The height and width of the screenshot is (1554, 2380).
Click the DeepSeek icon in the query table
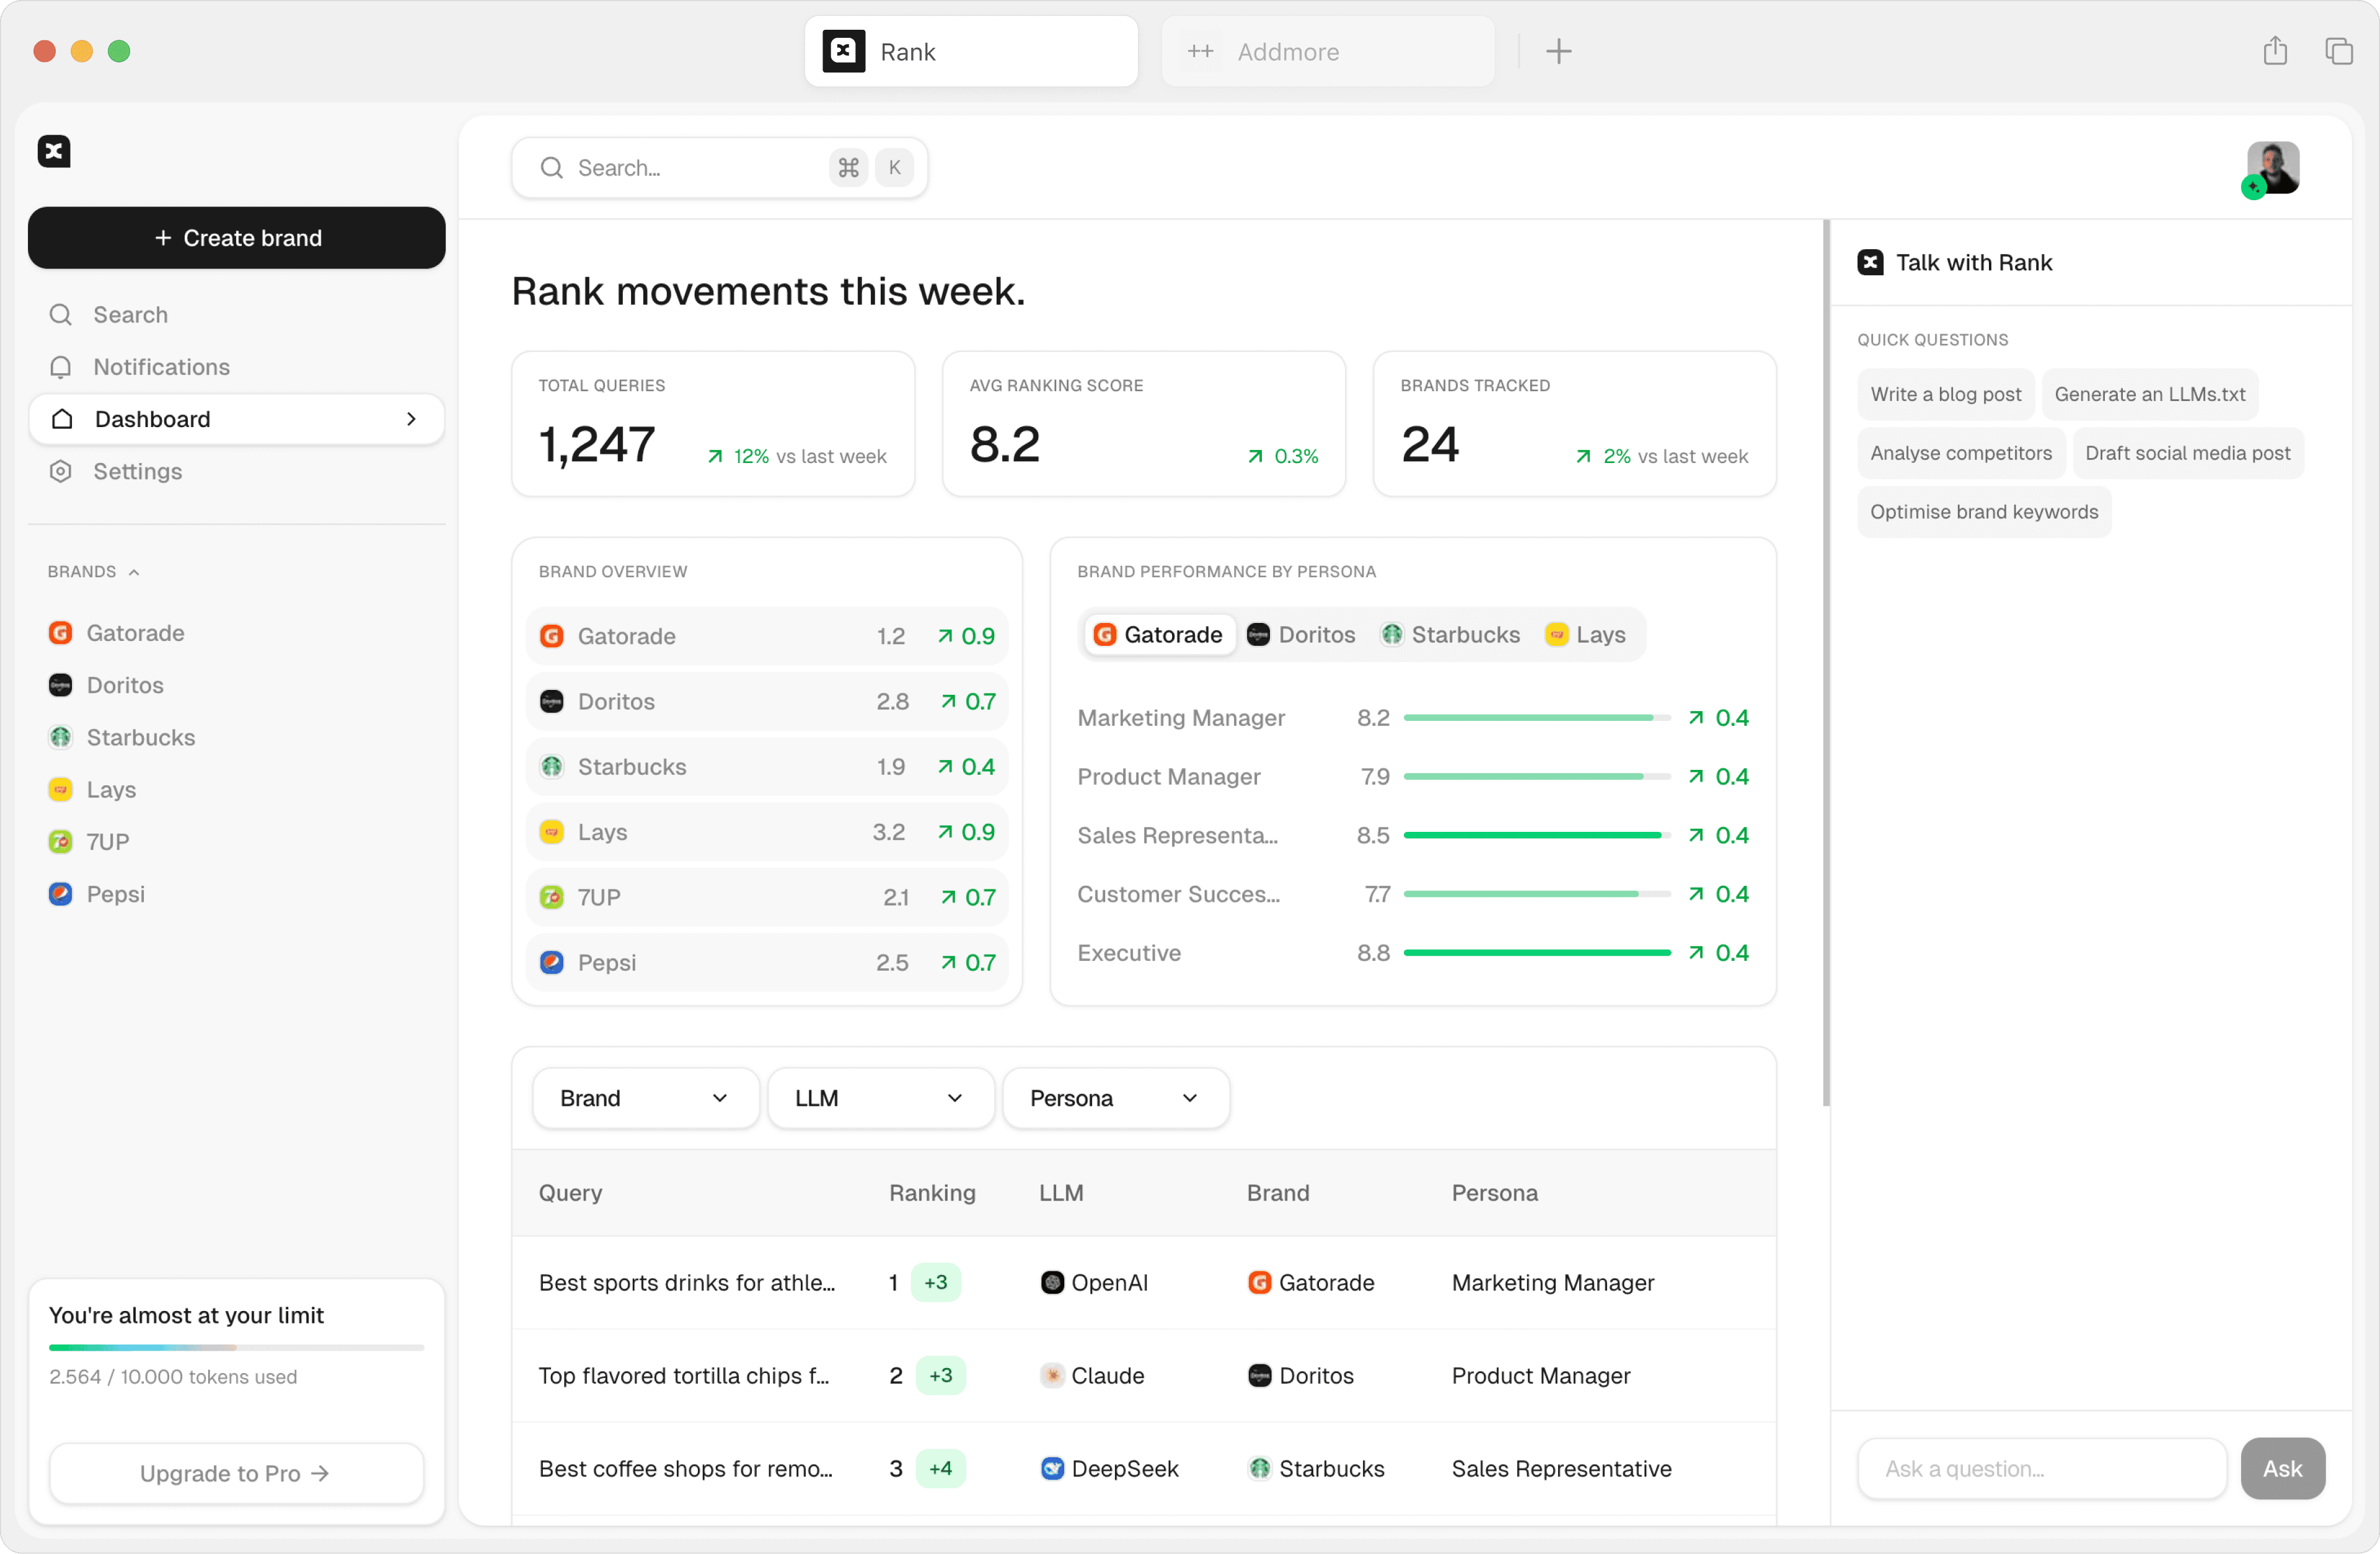1052,1468
